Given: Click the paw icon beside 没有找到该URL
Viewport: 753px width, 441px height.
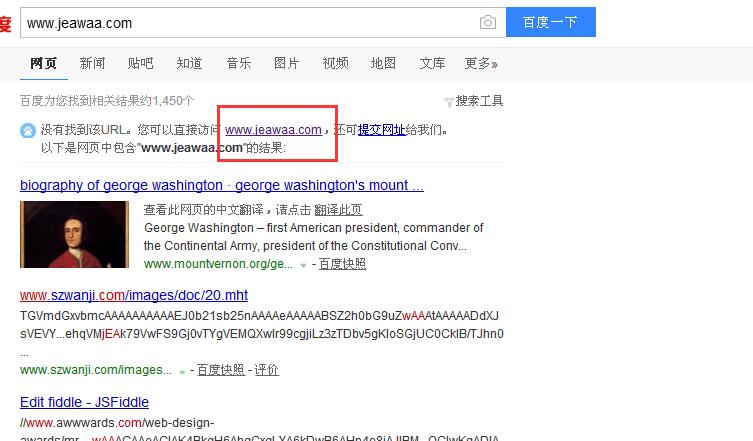Looking at the screenshot, I should coord(27,130).
